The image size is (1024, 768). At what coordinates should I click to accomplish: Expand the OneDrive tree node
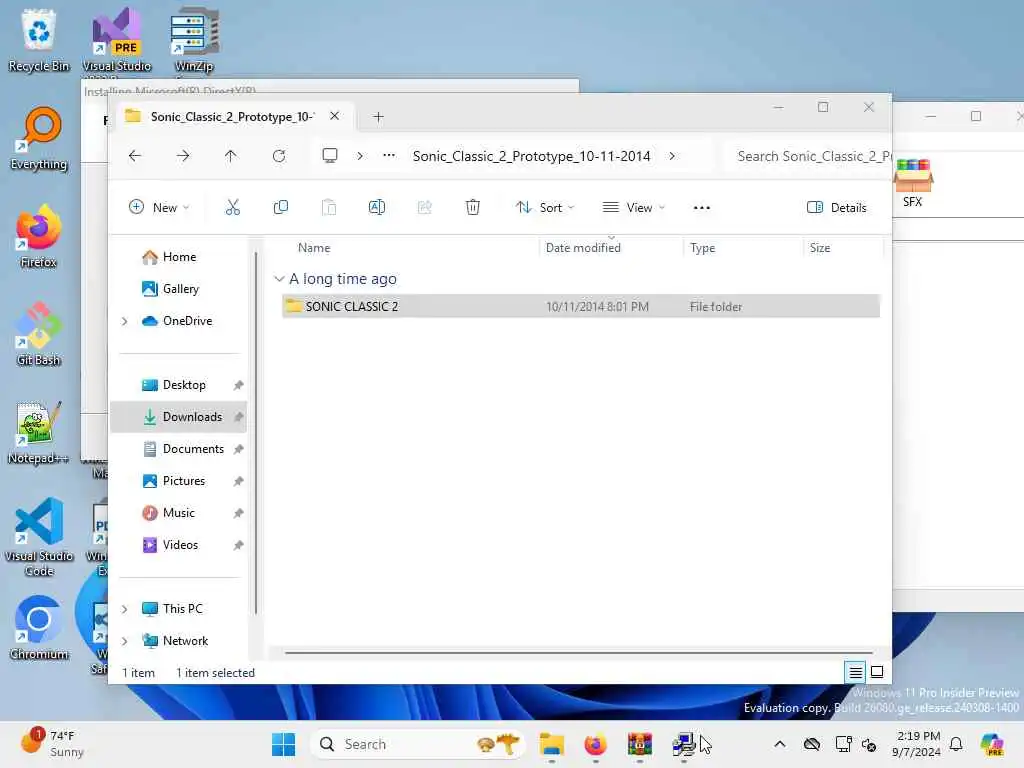click(125, 321)
